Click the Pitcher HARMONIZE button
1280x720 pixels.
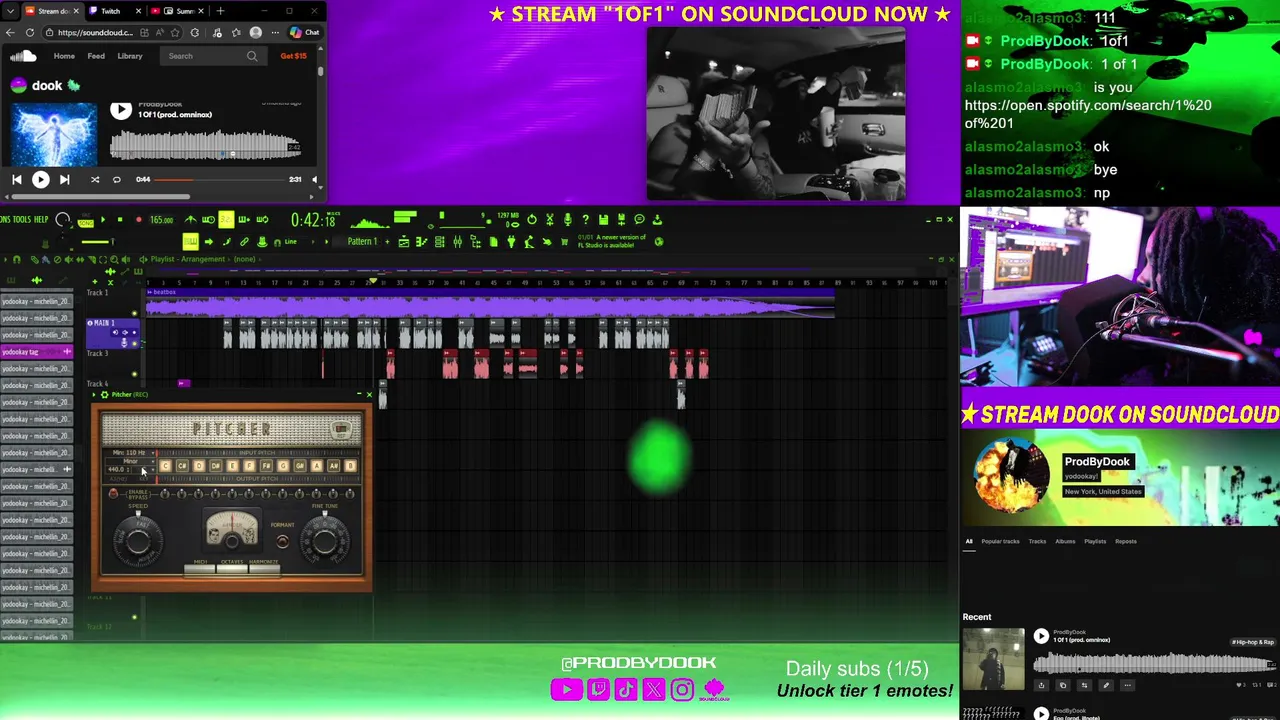pos(264,567)
